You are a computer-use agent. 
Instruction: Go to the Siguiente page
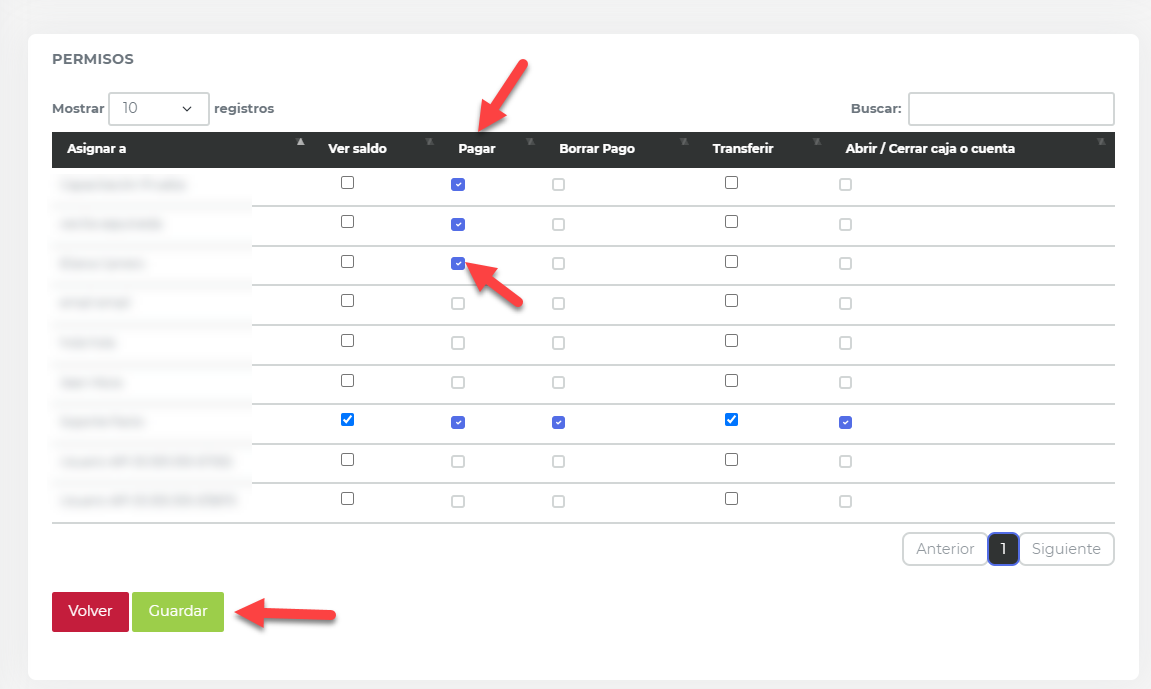click(1065, 549)
